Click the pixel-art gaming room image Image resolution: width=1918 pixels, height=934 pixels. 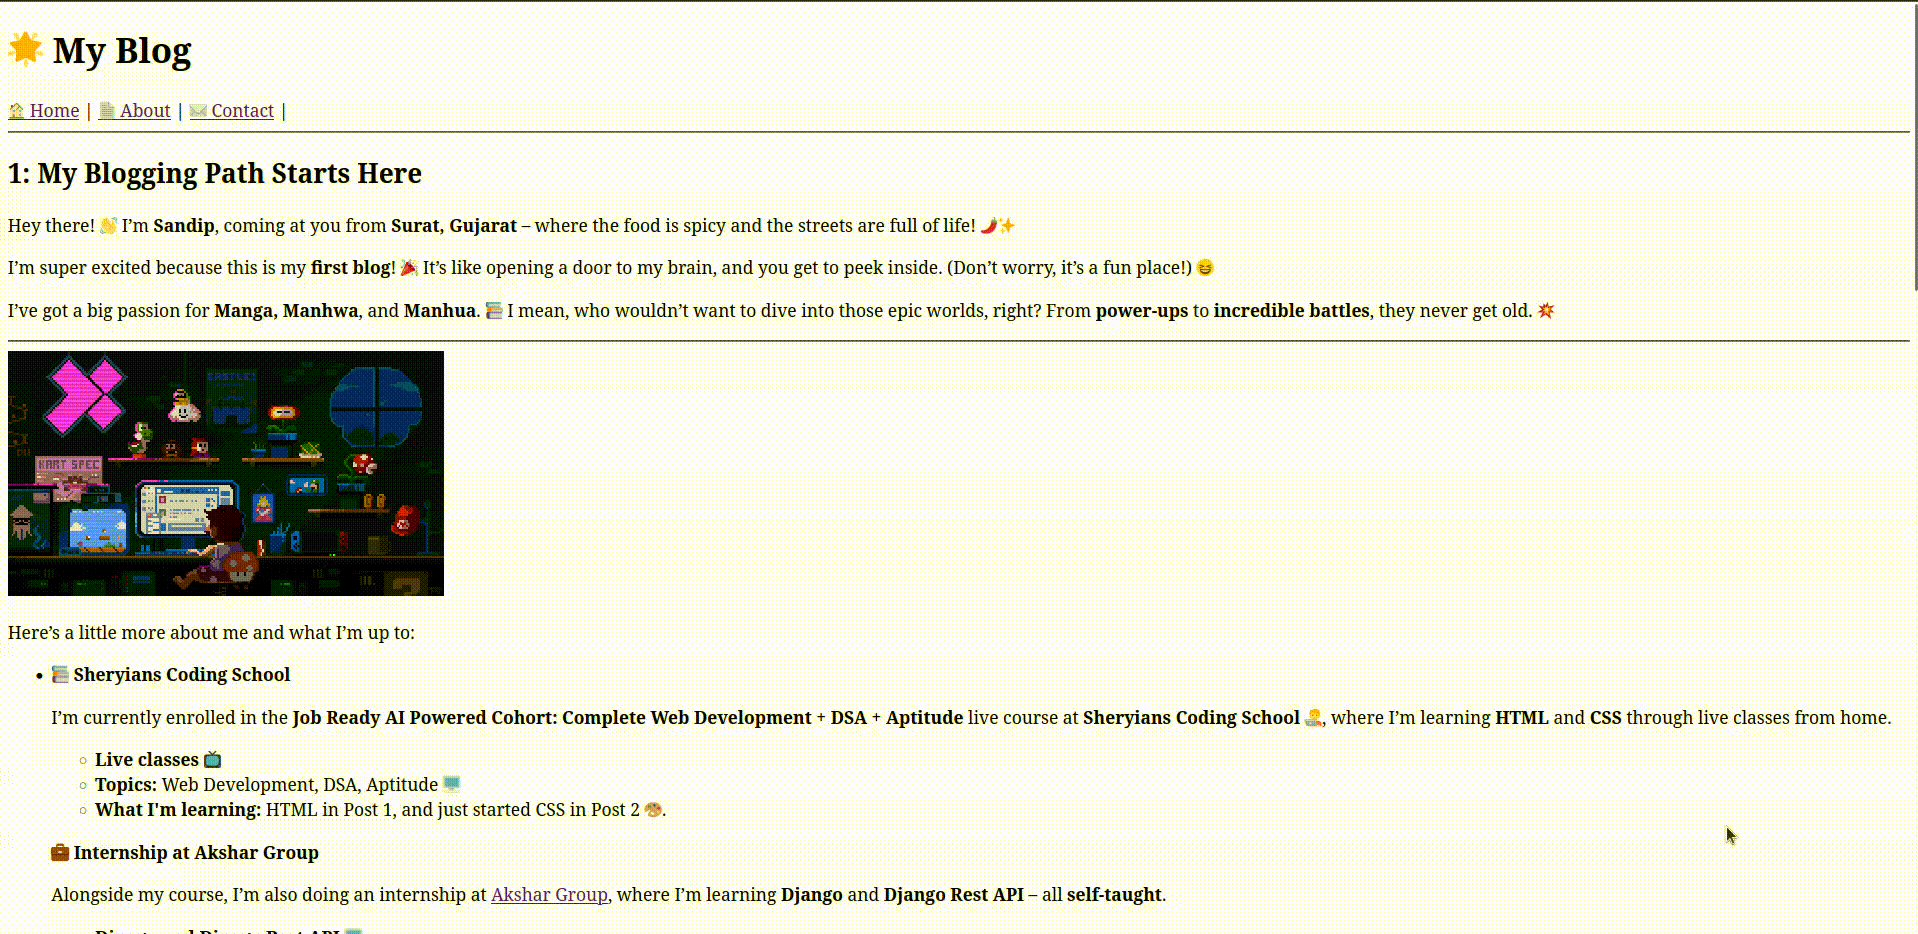pos(226,473)
